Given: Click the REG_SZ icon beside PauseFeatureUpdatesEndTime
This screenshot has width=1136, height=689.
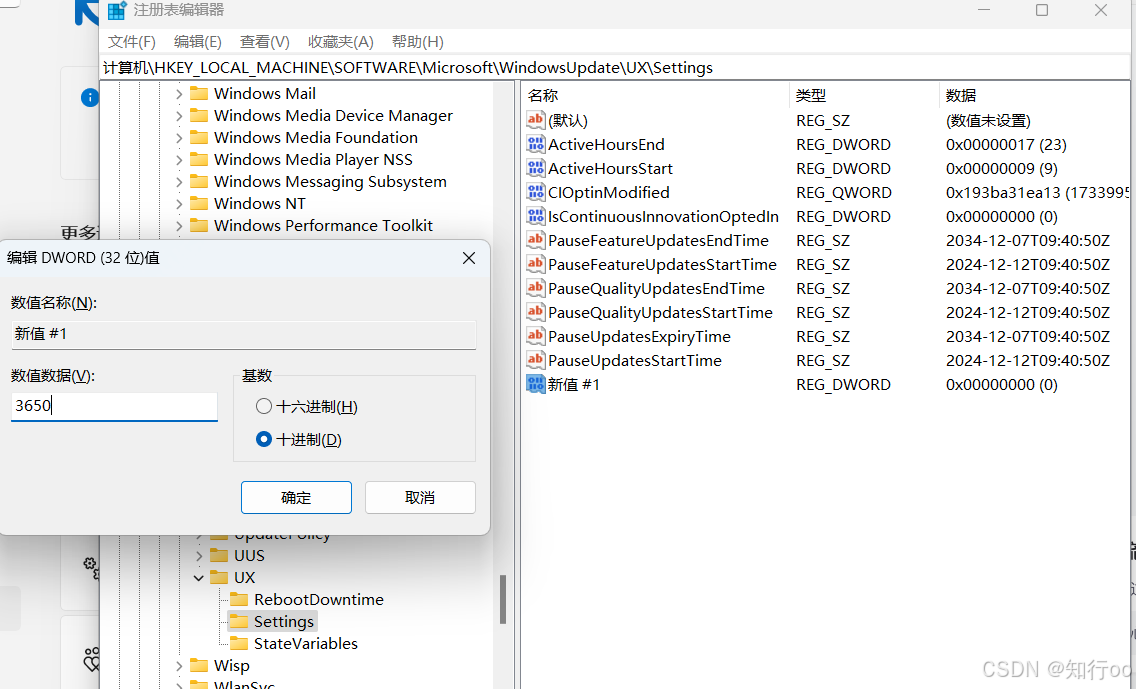Looking at the screenshot, I should pyautogui.click(x=535, y=240).
